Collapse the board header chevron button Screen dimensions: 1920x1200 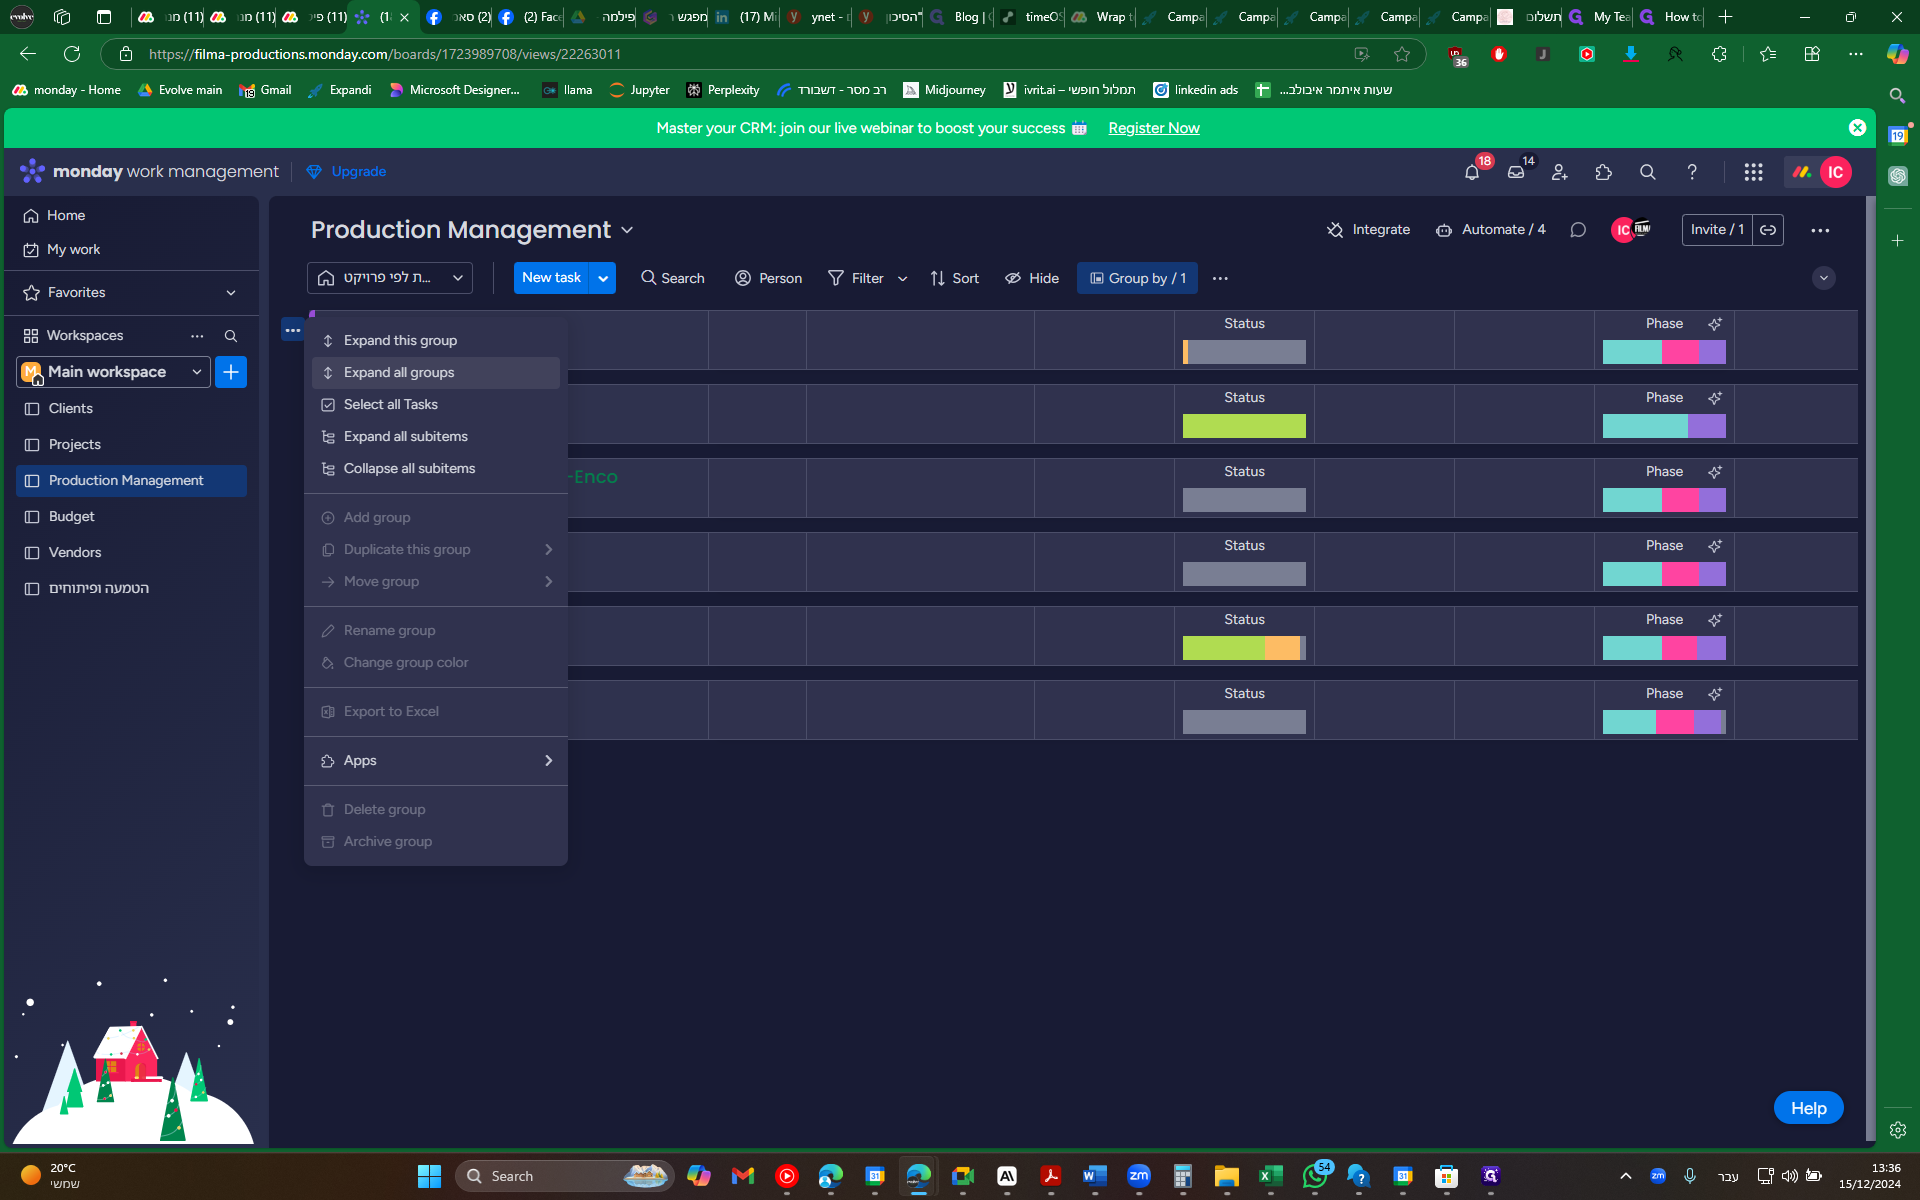click(1824, 278)
